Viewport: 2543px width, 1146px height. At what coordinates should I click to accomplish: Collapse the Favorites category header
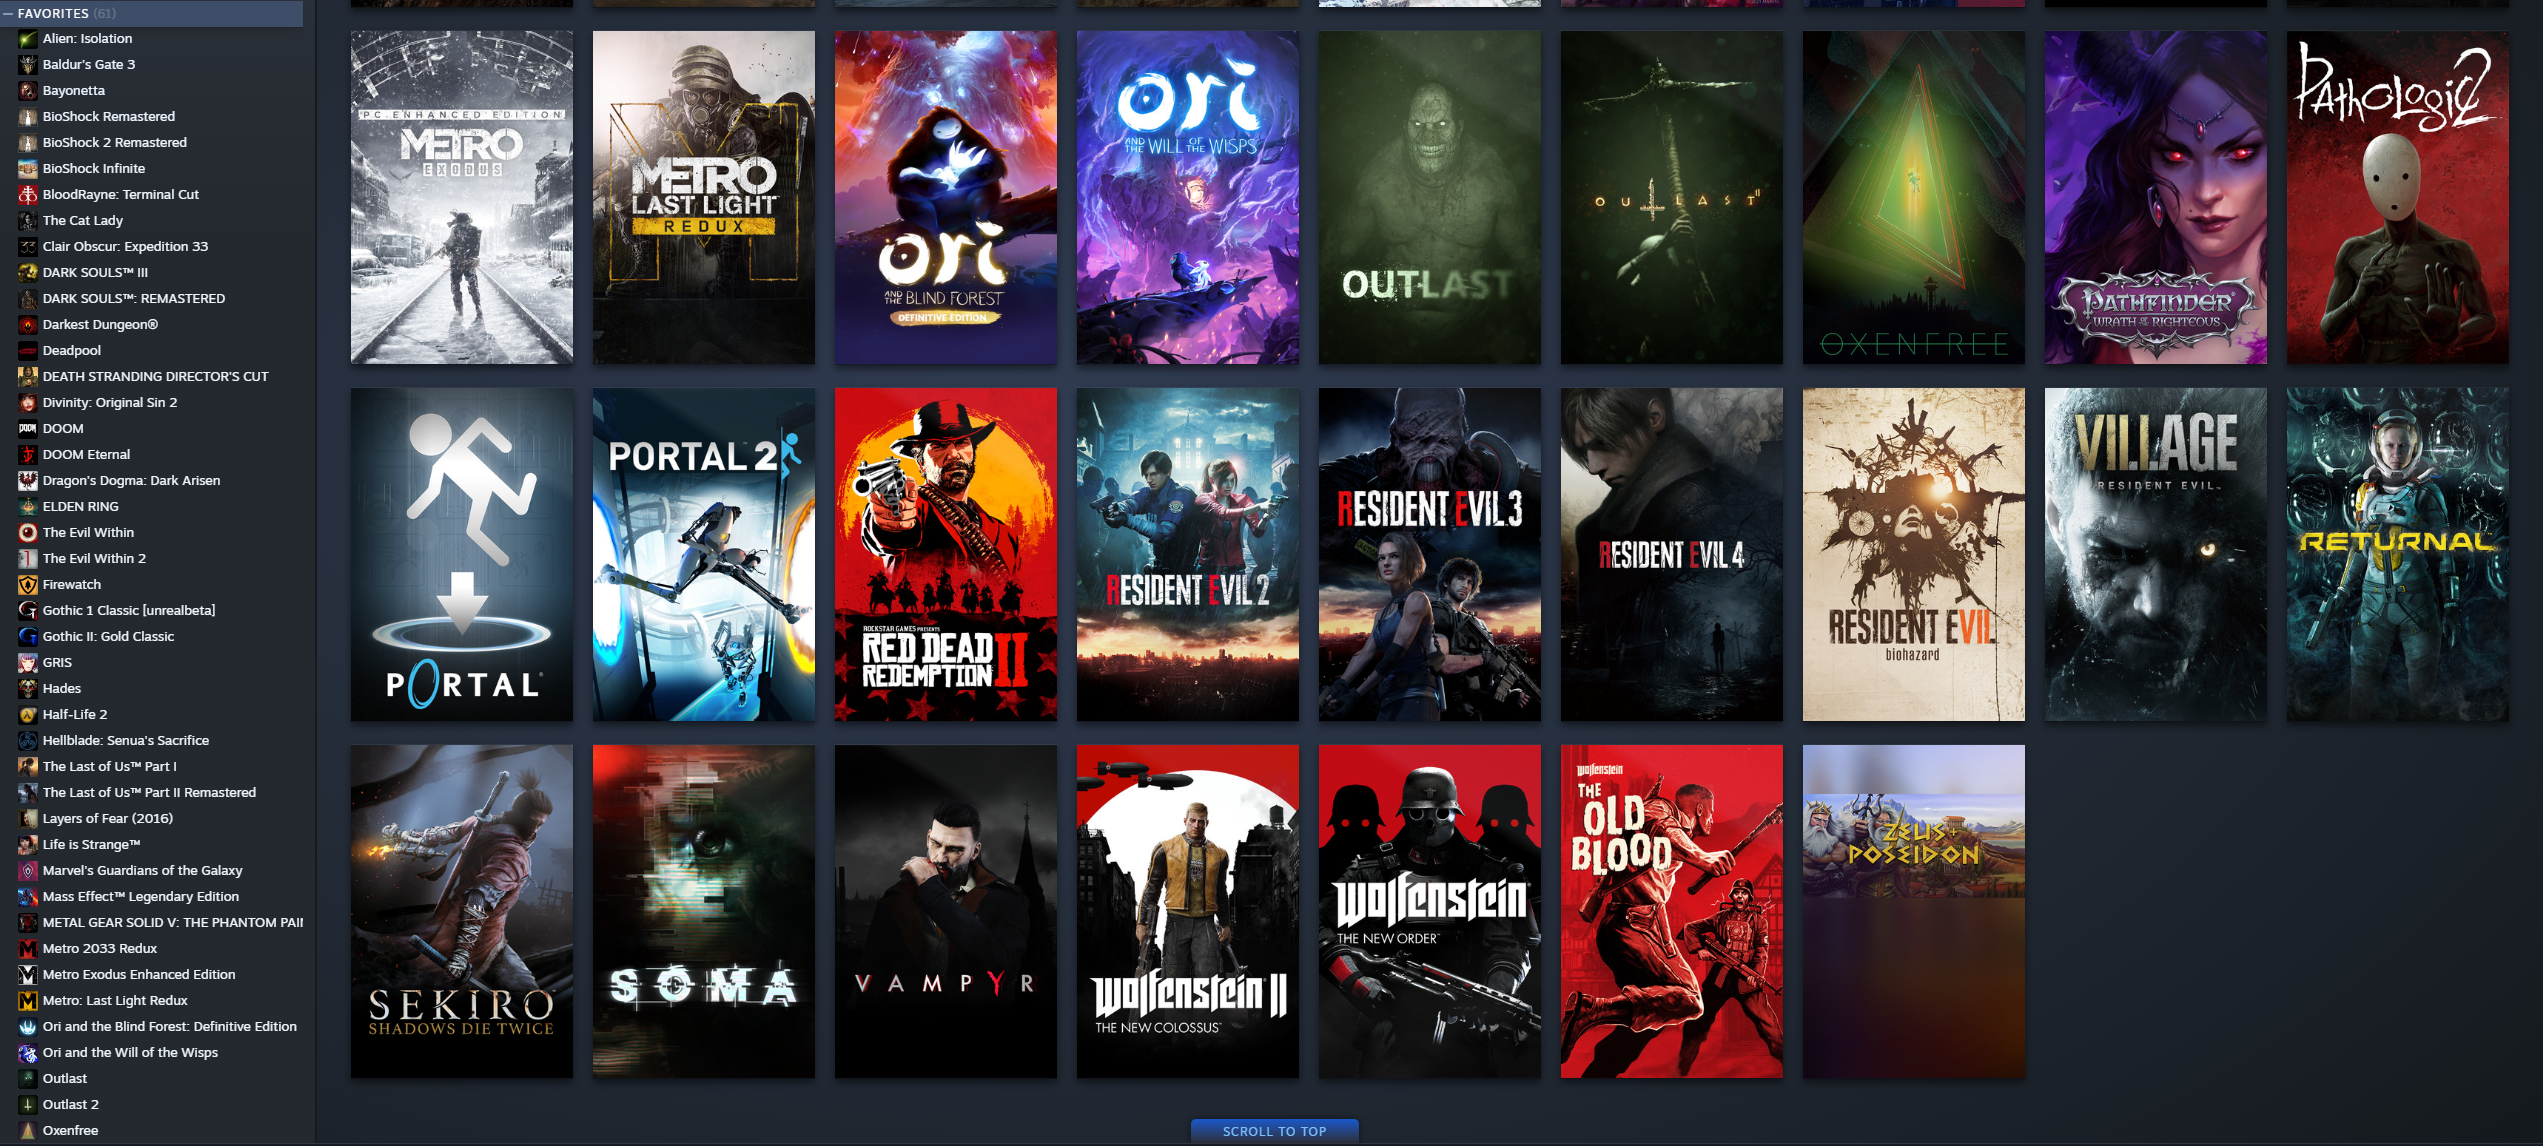point(9,13)
